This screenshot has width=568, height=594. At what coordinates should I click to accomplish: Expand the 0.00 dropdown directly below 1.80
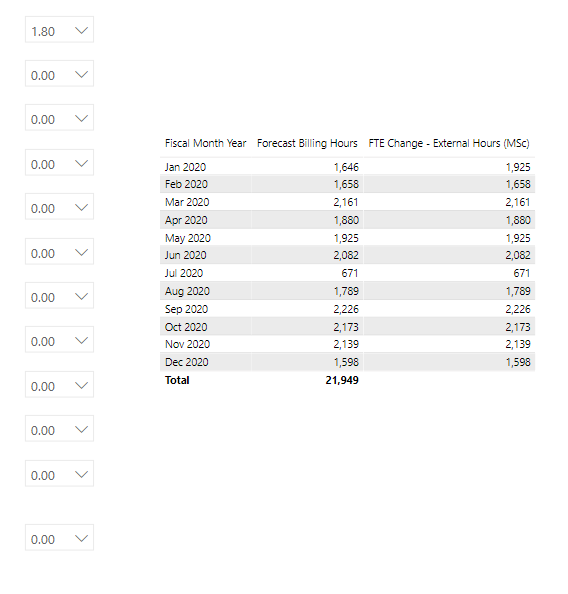[x=59, y=74]
